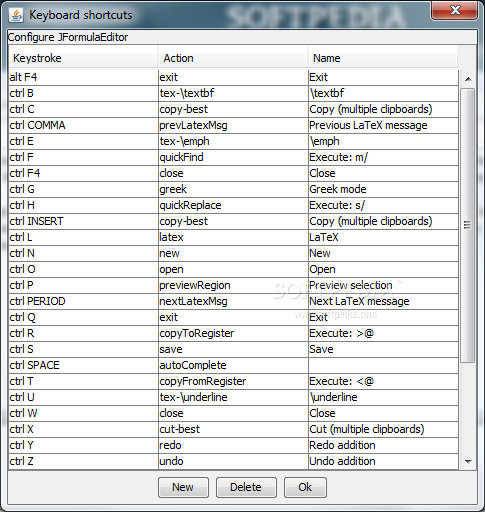Click the vertical scrollbar thumb
The width and height of the screenshot is (485, 512).
(468, 225)
